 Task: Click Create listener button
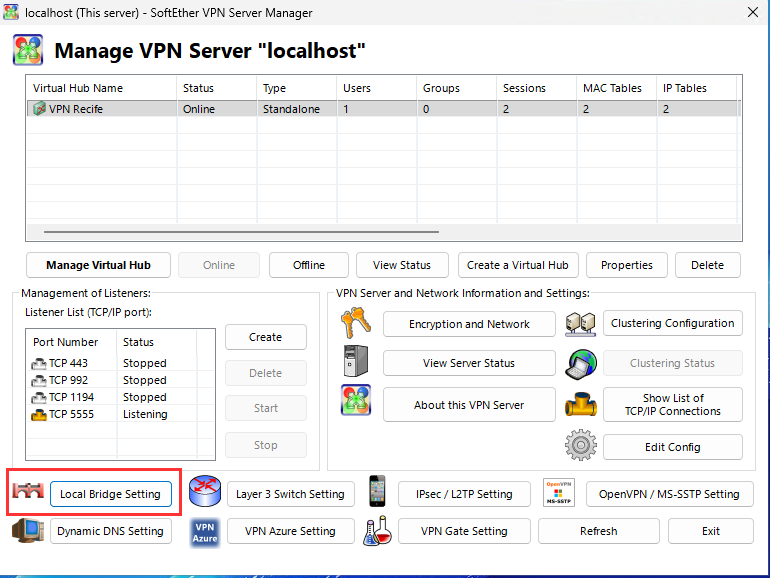point(266,337)
